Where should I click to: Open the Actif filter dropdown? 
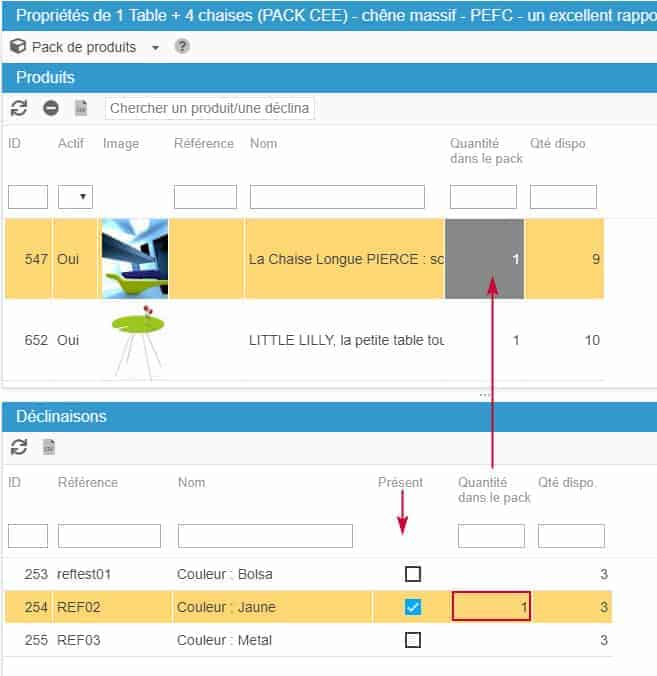click(75, 197)
